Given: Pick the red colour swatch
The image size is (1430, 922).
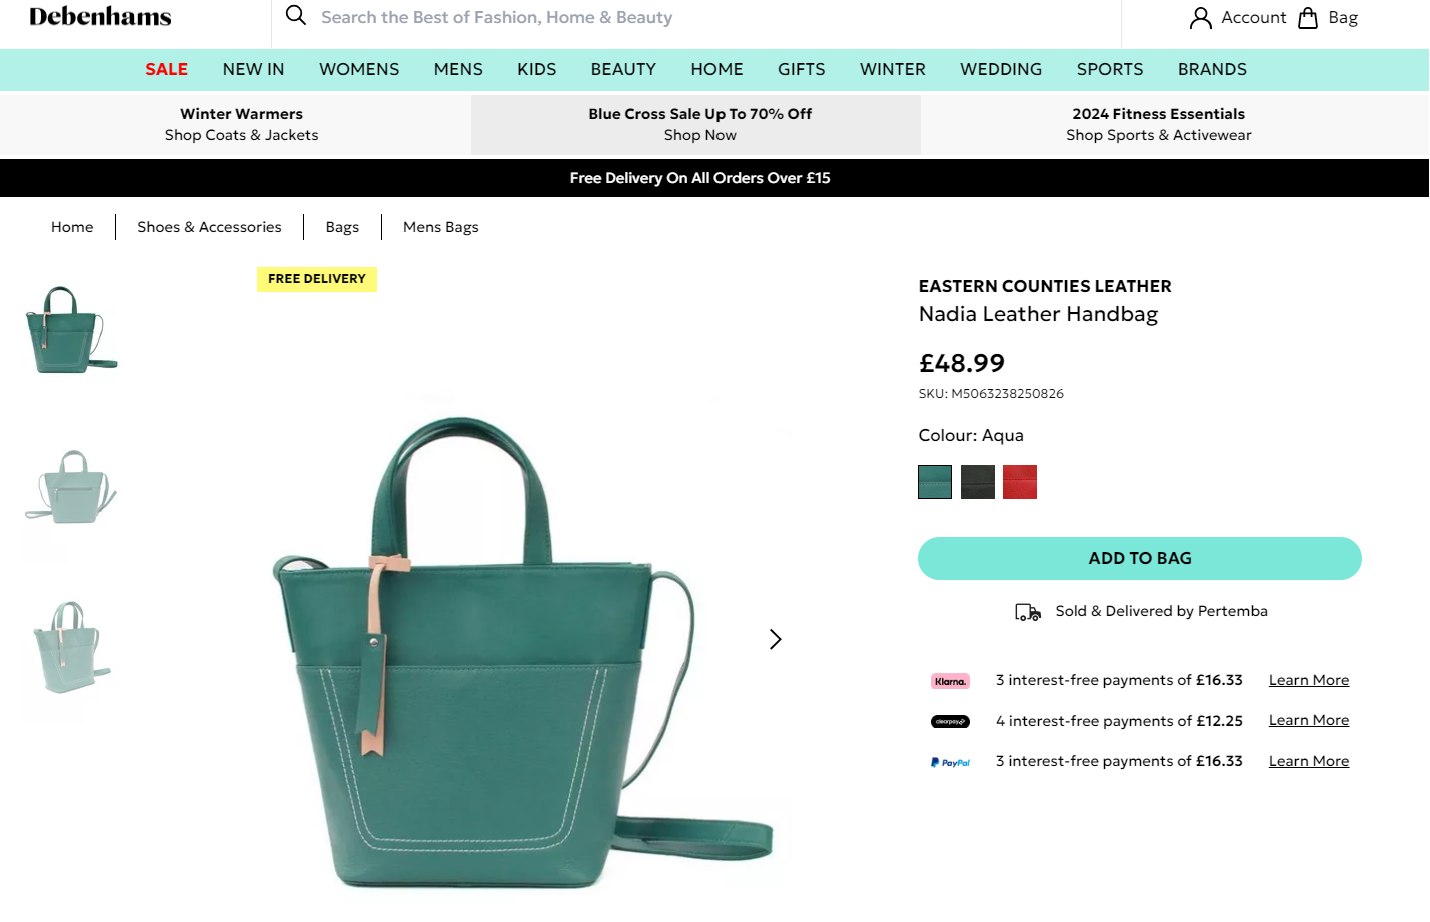Looking at the screenshot, I should pos(1020,482).
